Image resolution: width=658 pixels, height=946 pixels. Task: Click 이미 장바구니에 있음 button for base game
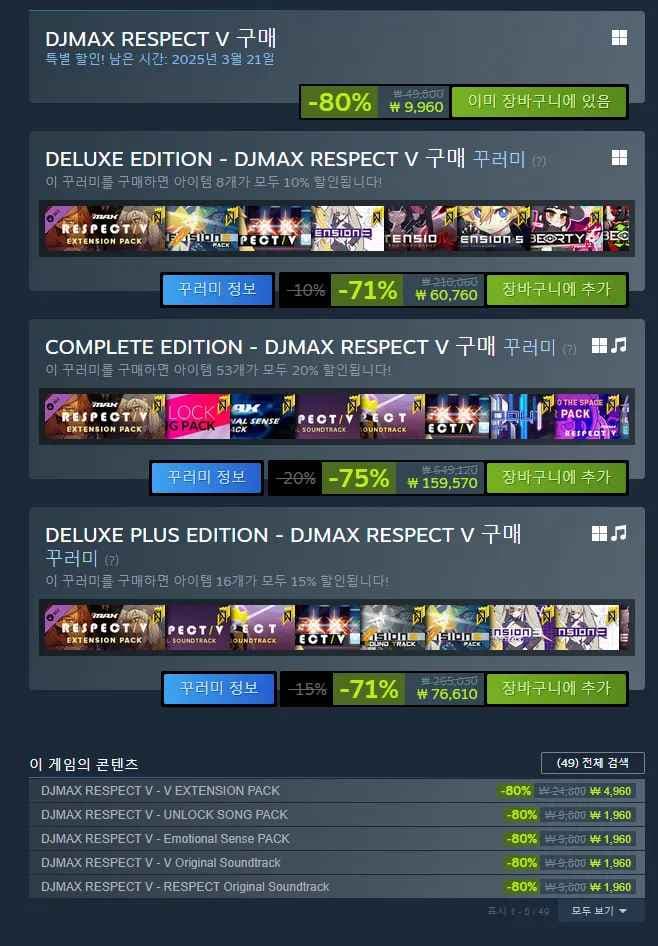coord(539,101)
